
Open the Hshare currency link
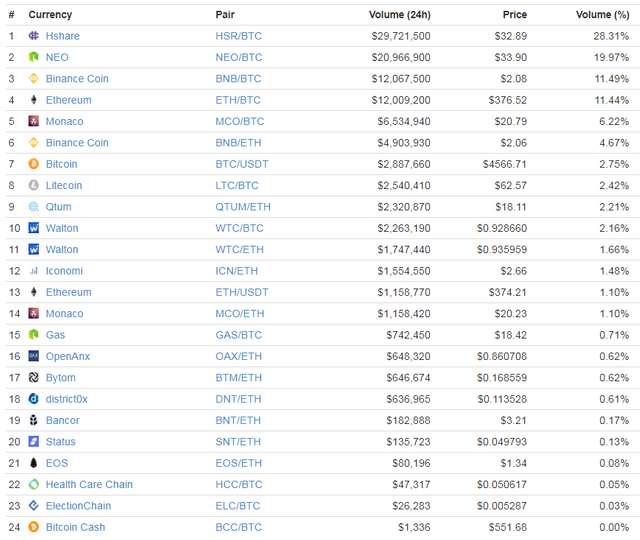(x=62, y=36)
